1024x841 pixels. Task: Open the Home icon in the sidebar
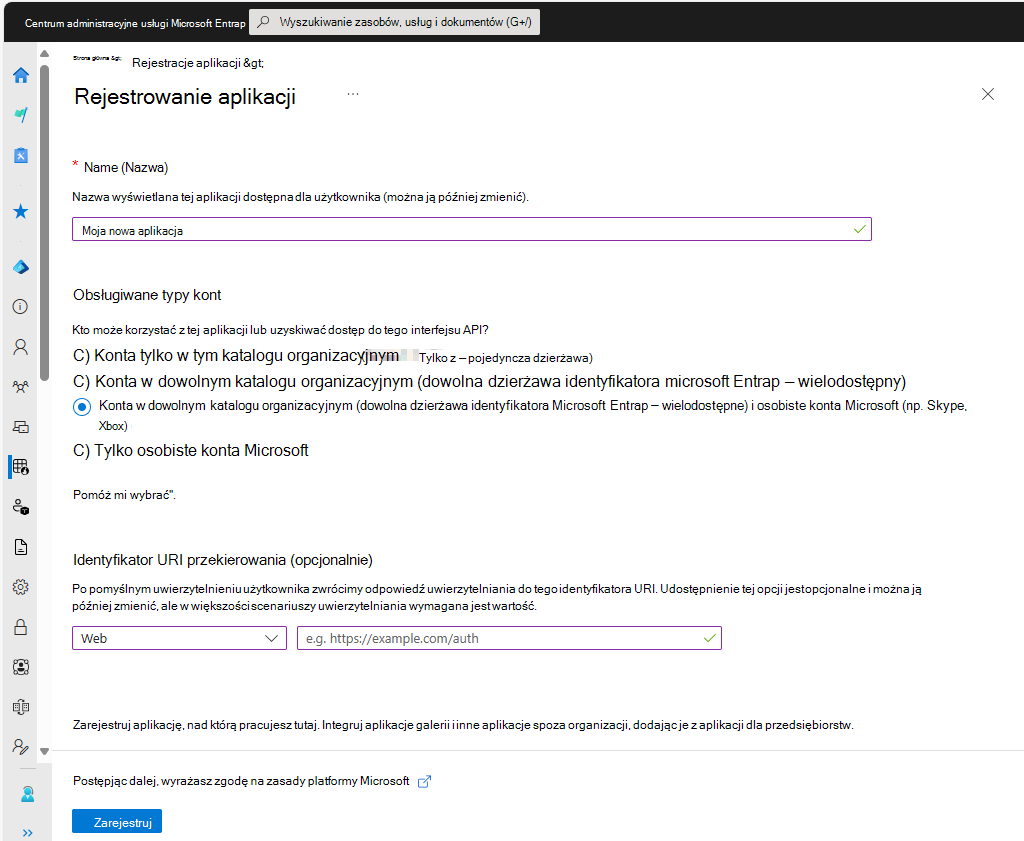coord(21,75)
